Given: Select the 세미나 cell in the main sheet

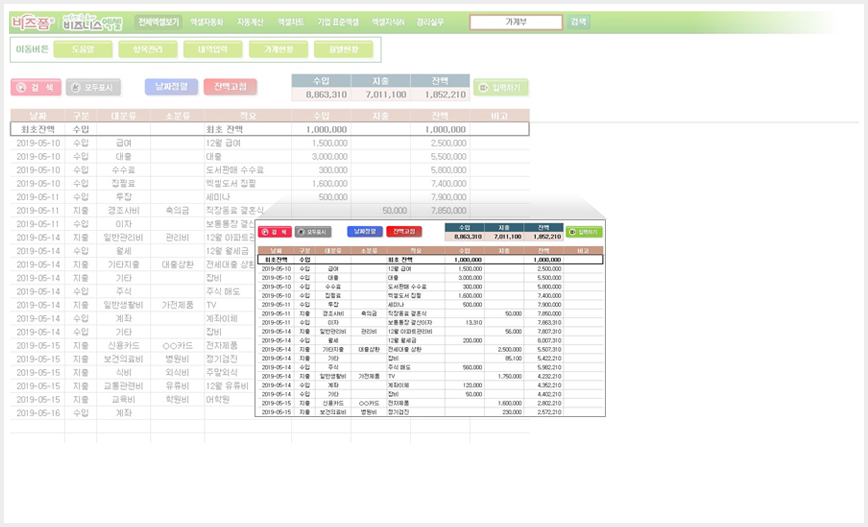Looking at the screenshot, I should pyautogui.click(x=247, y=197).
